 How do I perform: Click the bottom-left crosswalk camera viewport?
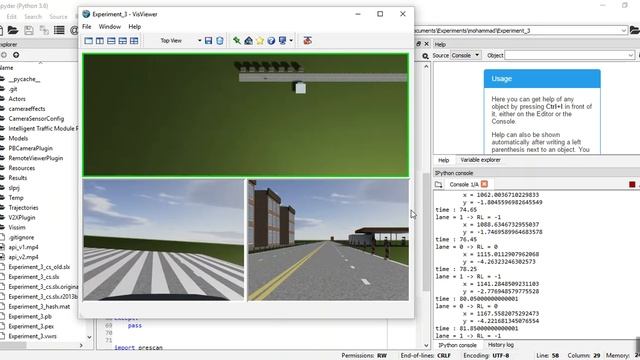pos(163,240)
